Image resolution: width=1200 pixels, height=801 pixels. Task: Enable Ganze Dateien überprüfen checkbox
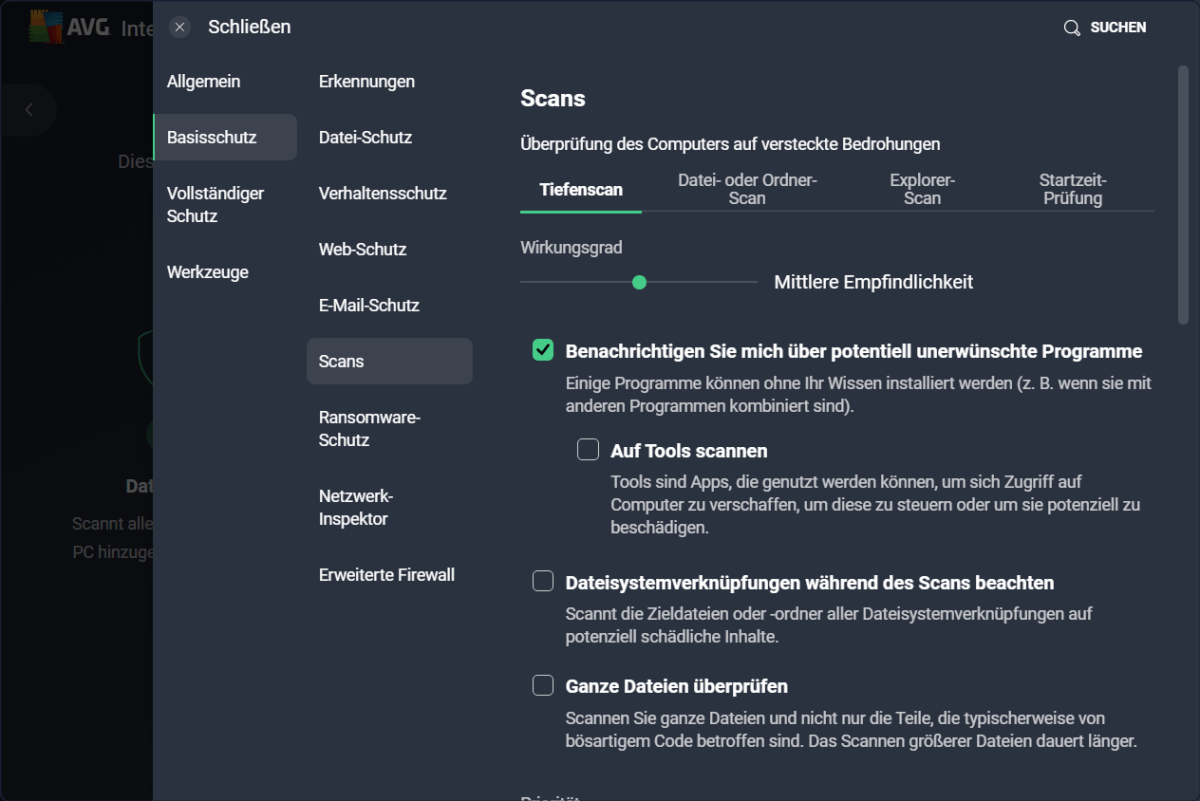(543, 685)
